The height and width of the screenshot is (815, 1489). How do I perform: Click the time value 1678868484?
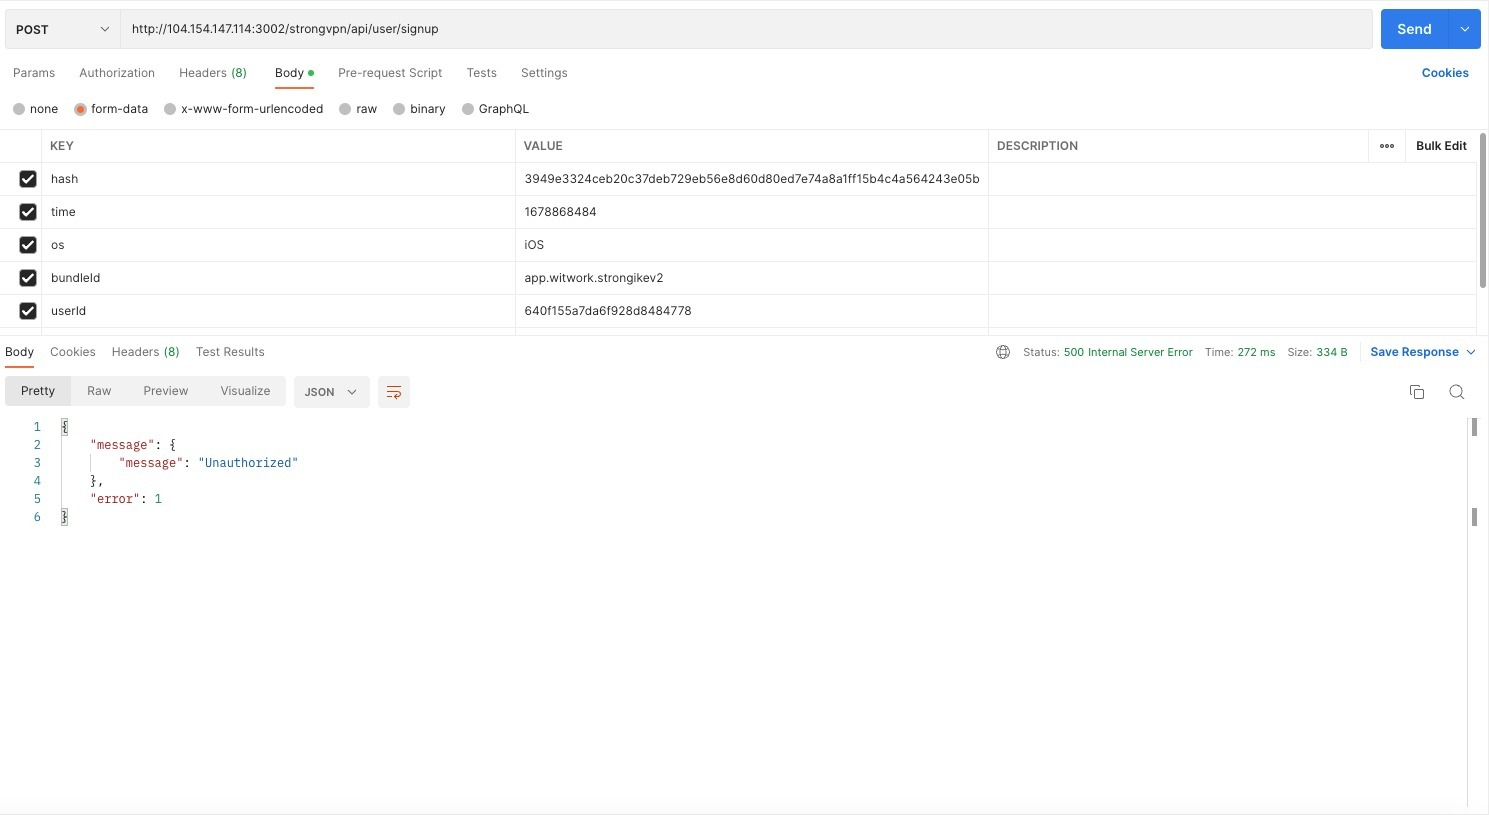tap(560, 212)
